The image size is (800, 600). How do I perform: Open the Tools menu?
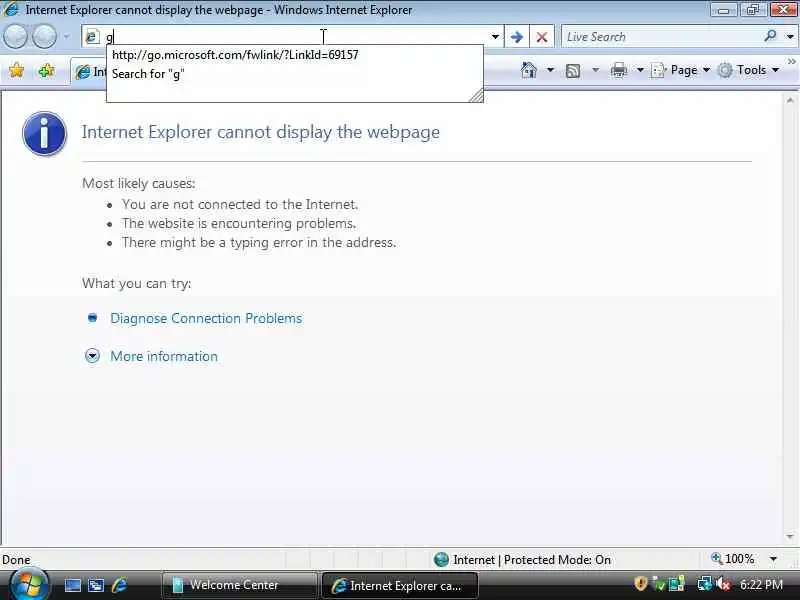point(748,70)
